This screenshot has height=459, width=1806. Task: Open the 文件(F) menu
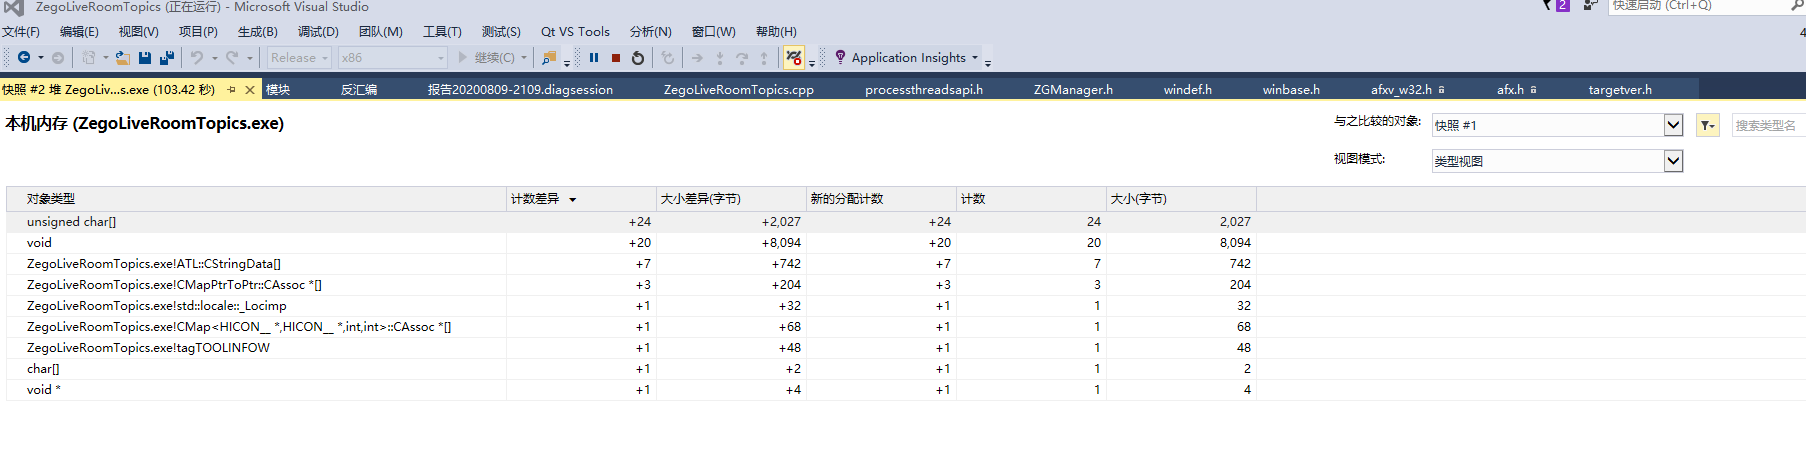[21, 32]
